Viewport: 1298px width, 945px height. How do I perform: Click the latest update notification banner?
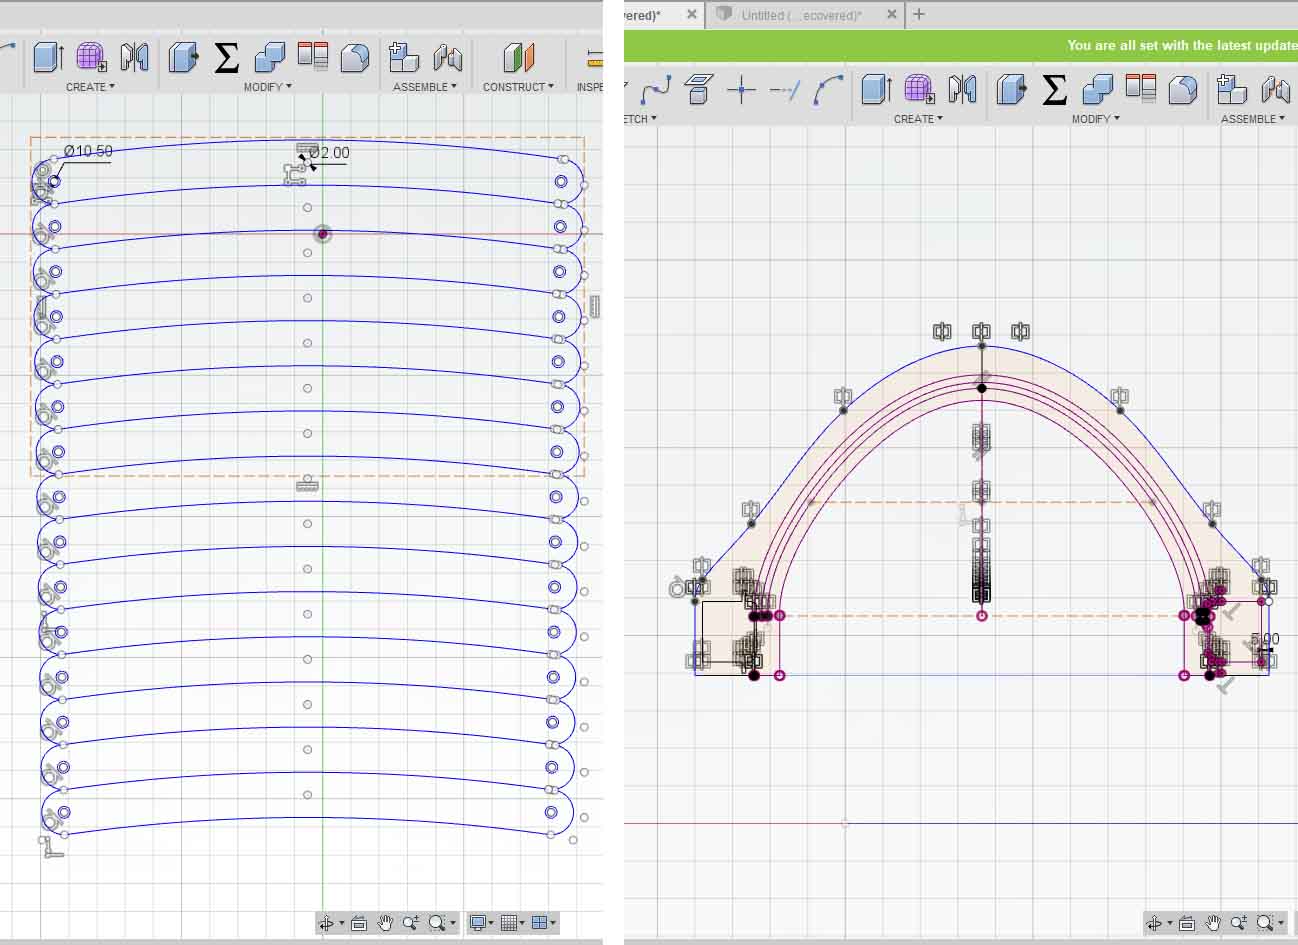coord(961,45)
